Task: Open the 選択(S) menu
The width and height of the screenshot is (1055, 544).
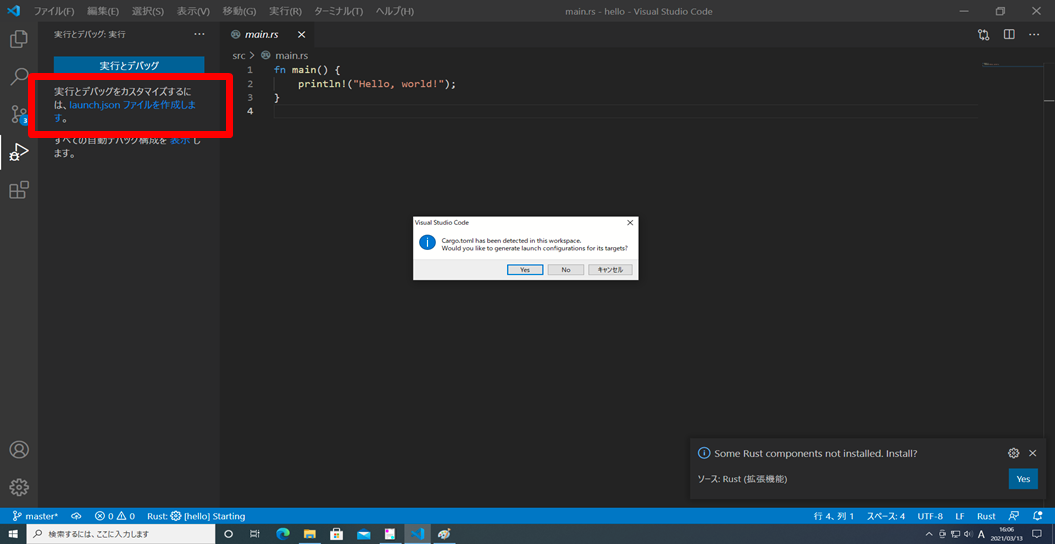Action: coord(147,11)
